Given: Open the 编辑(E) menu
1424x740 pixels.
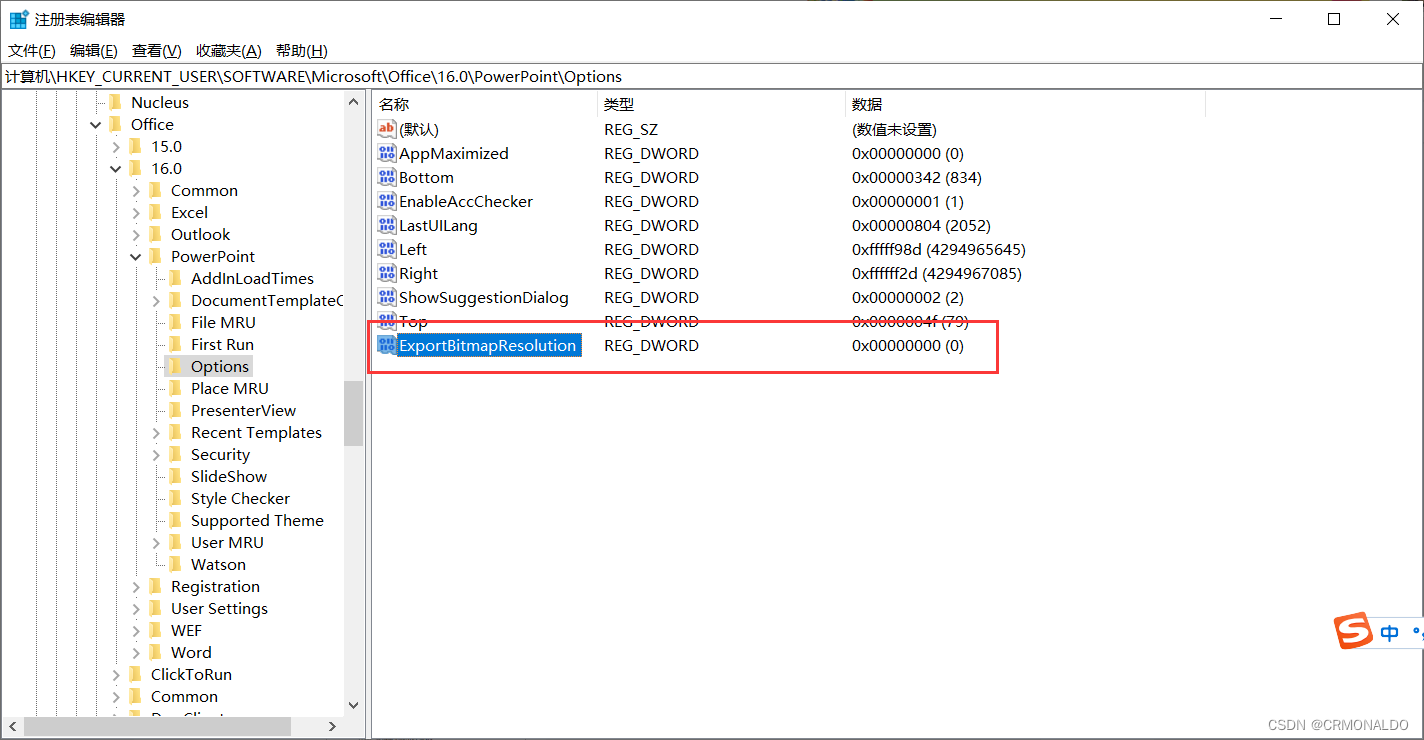Looking at the screenshot, I should (x=93, y=51).
